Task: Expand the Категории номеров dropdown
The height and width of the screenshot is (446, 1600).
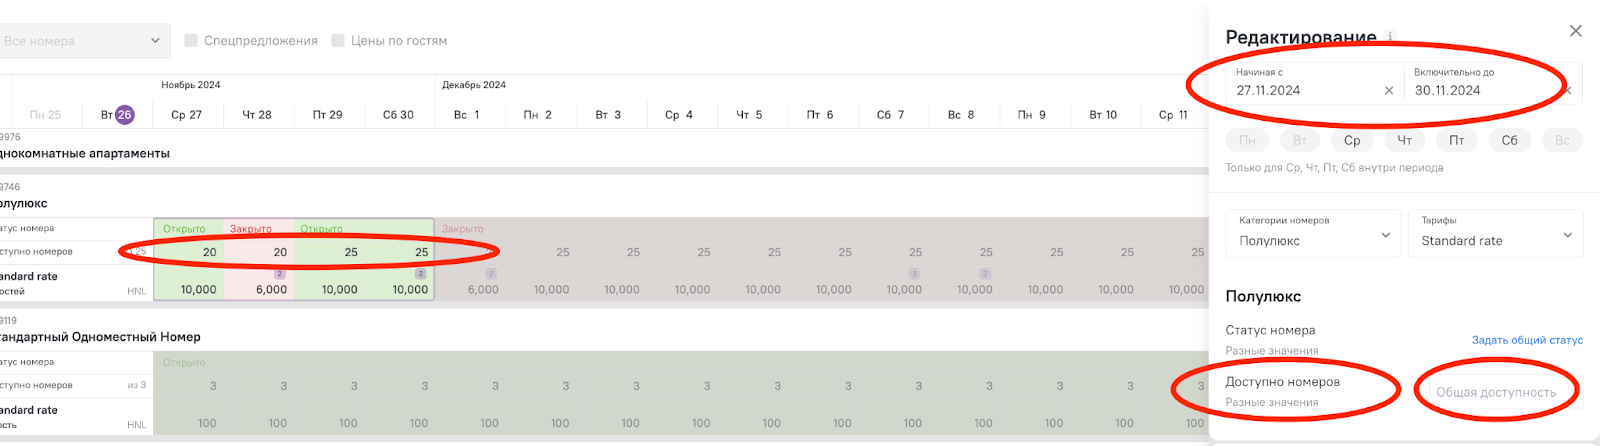Action: pyautogui.click(x=1312, y=233)
